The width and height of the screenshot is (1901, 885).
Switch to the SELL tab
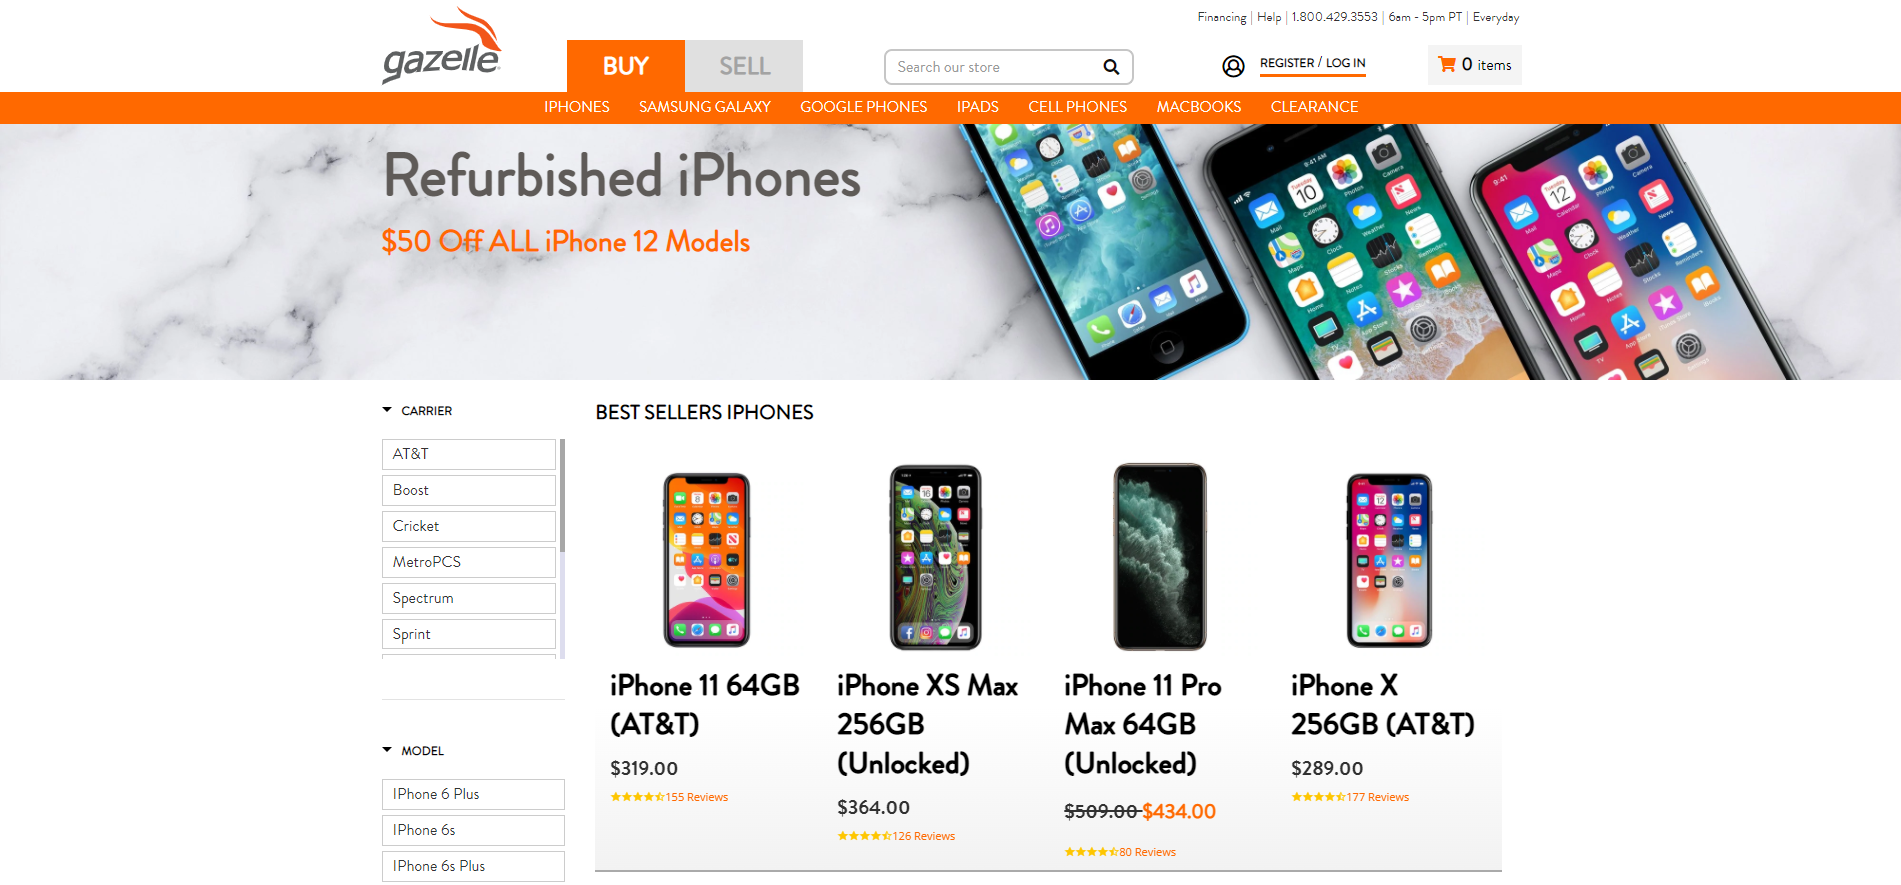coord(744,66)
